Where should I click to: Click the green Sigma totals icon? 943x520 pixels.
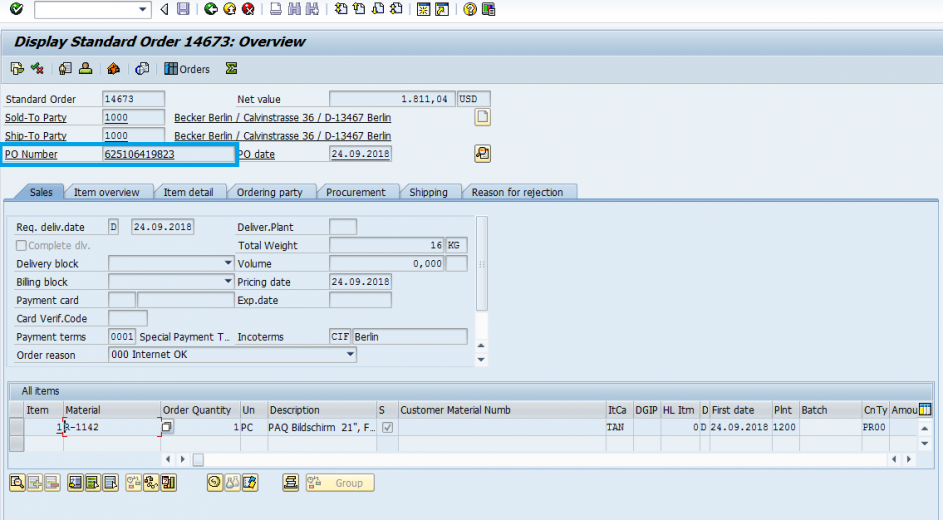[x=231, y=69]
